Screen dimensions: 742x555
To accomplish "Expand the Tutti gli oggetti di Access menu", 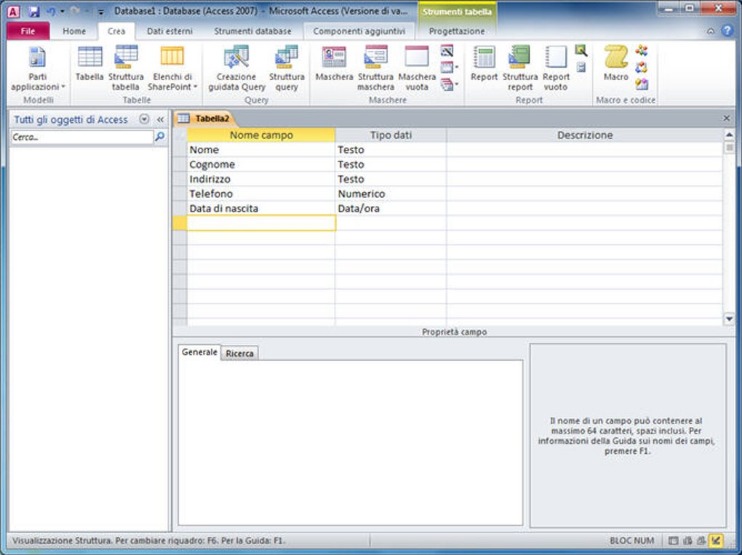I will [x=144, y=119].
